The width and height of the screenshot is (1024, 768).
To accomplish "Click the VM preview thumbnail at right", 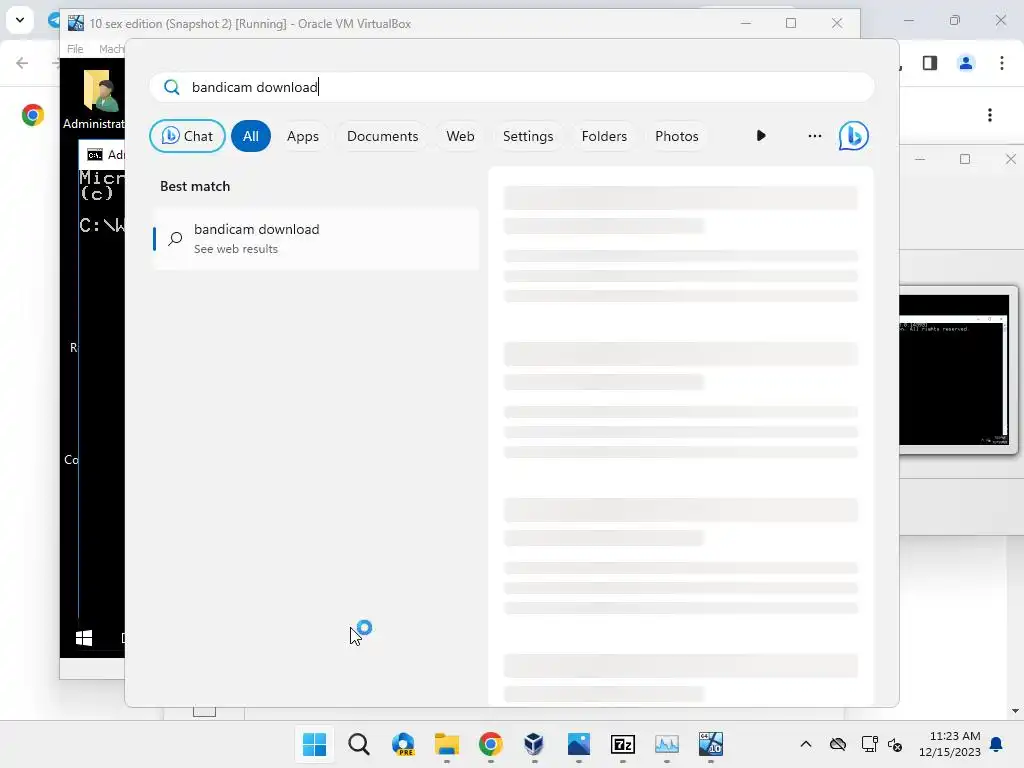I will (x=954, y=370).
